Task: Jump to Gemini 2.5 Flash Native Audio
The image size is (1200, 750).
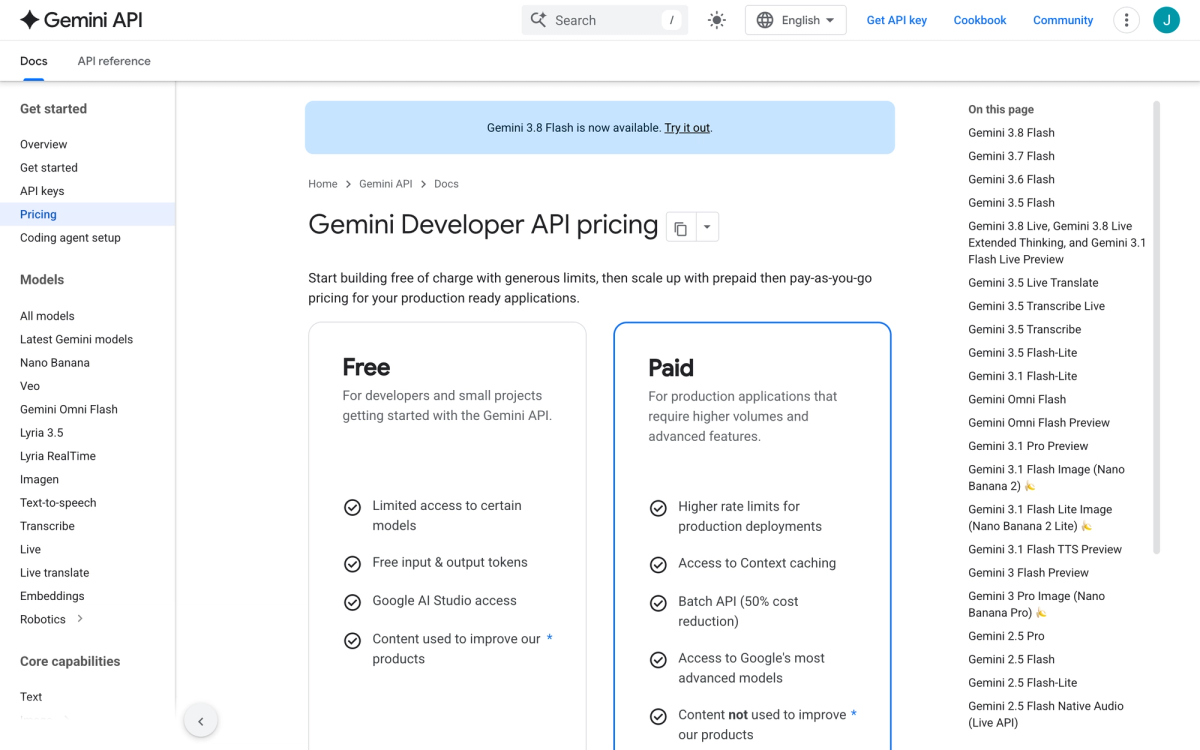Action: (1046, 714)
